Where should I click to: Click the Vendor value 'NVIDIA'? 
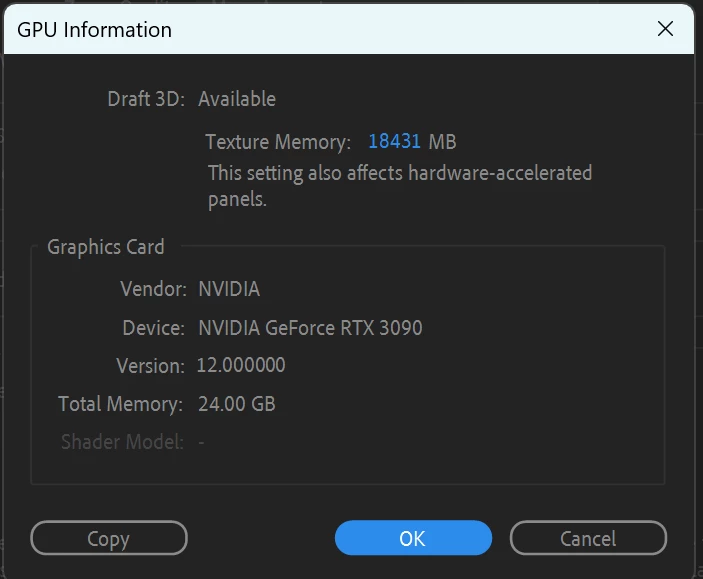tap(229, 289)
